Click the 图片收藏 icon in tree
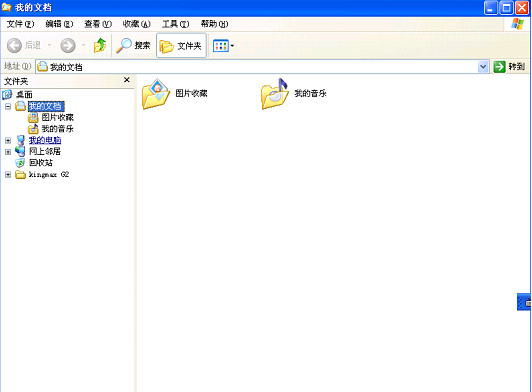The image size is (532, 392). point(33,118)
